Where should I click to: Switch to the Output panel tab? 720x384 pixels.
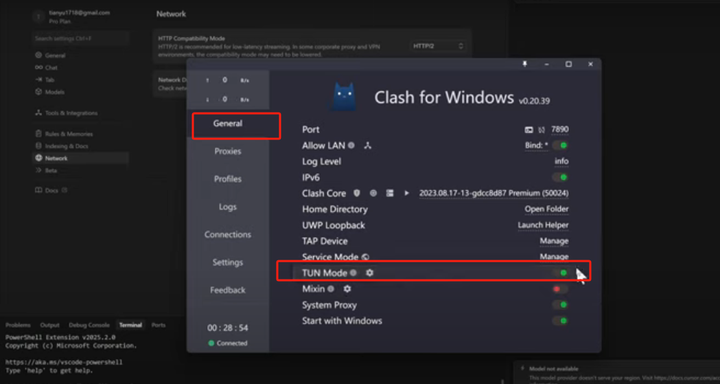[50, 325]
